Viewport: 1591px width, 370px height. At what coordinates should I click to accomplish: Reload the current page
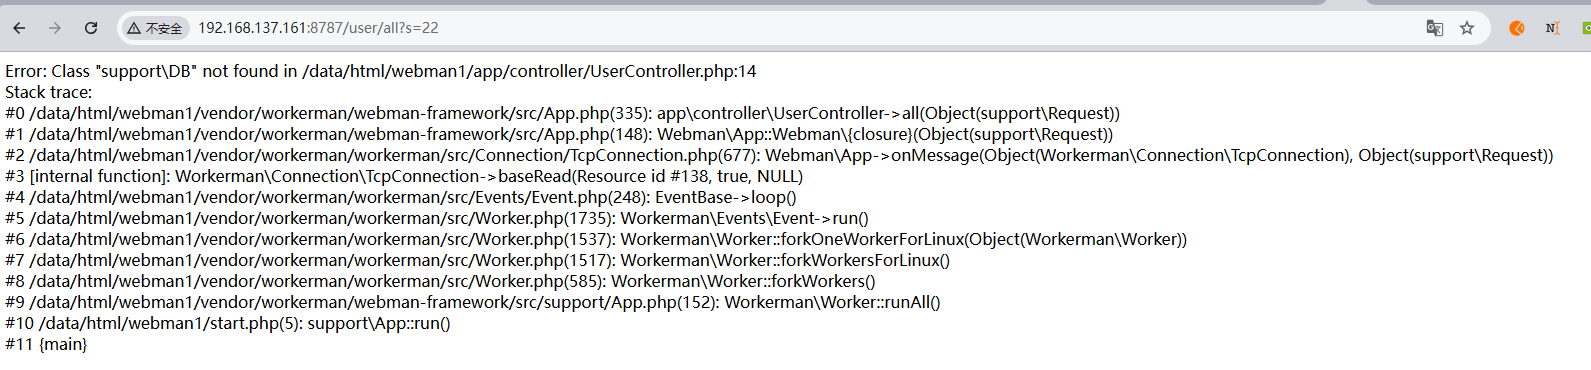[x=91, y=28]
